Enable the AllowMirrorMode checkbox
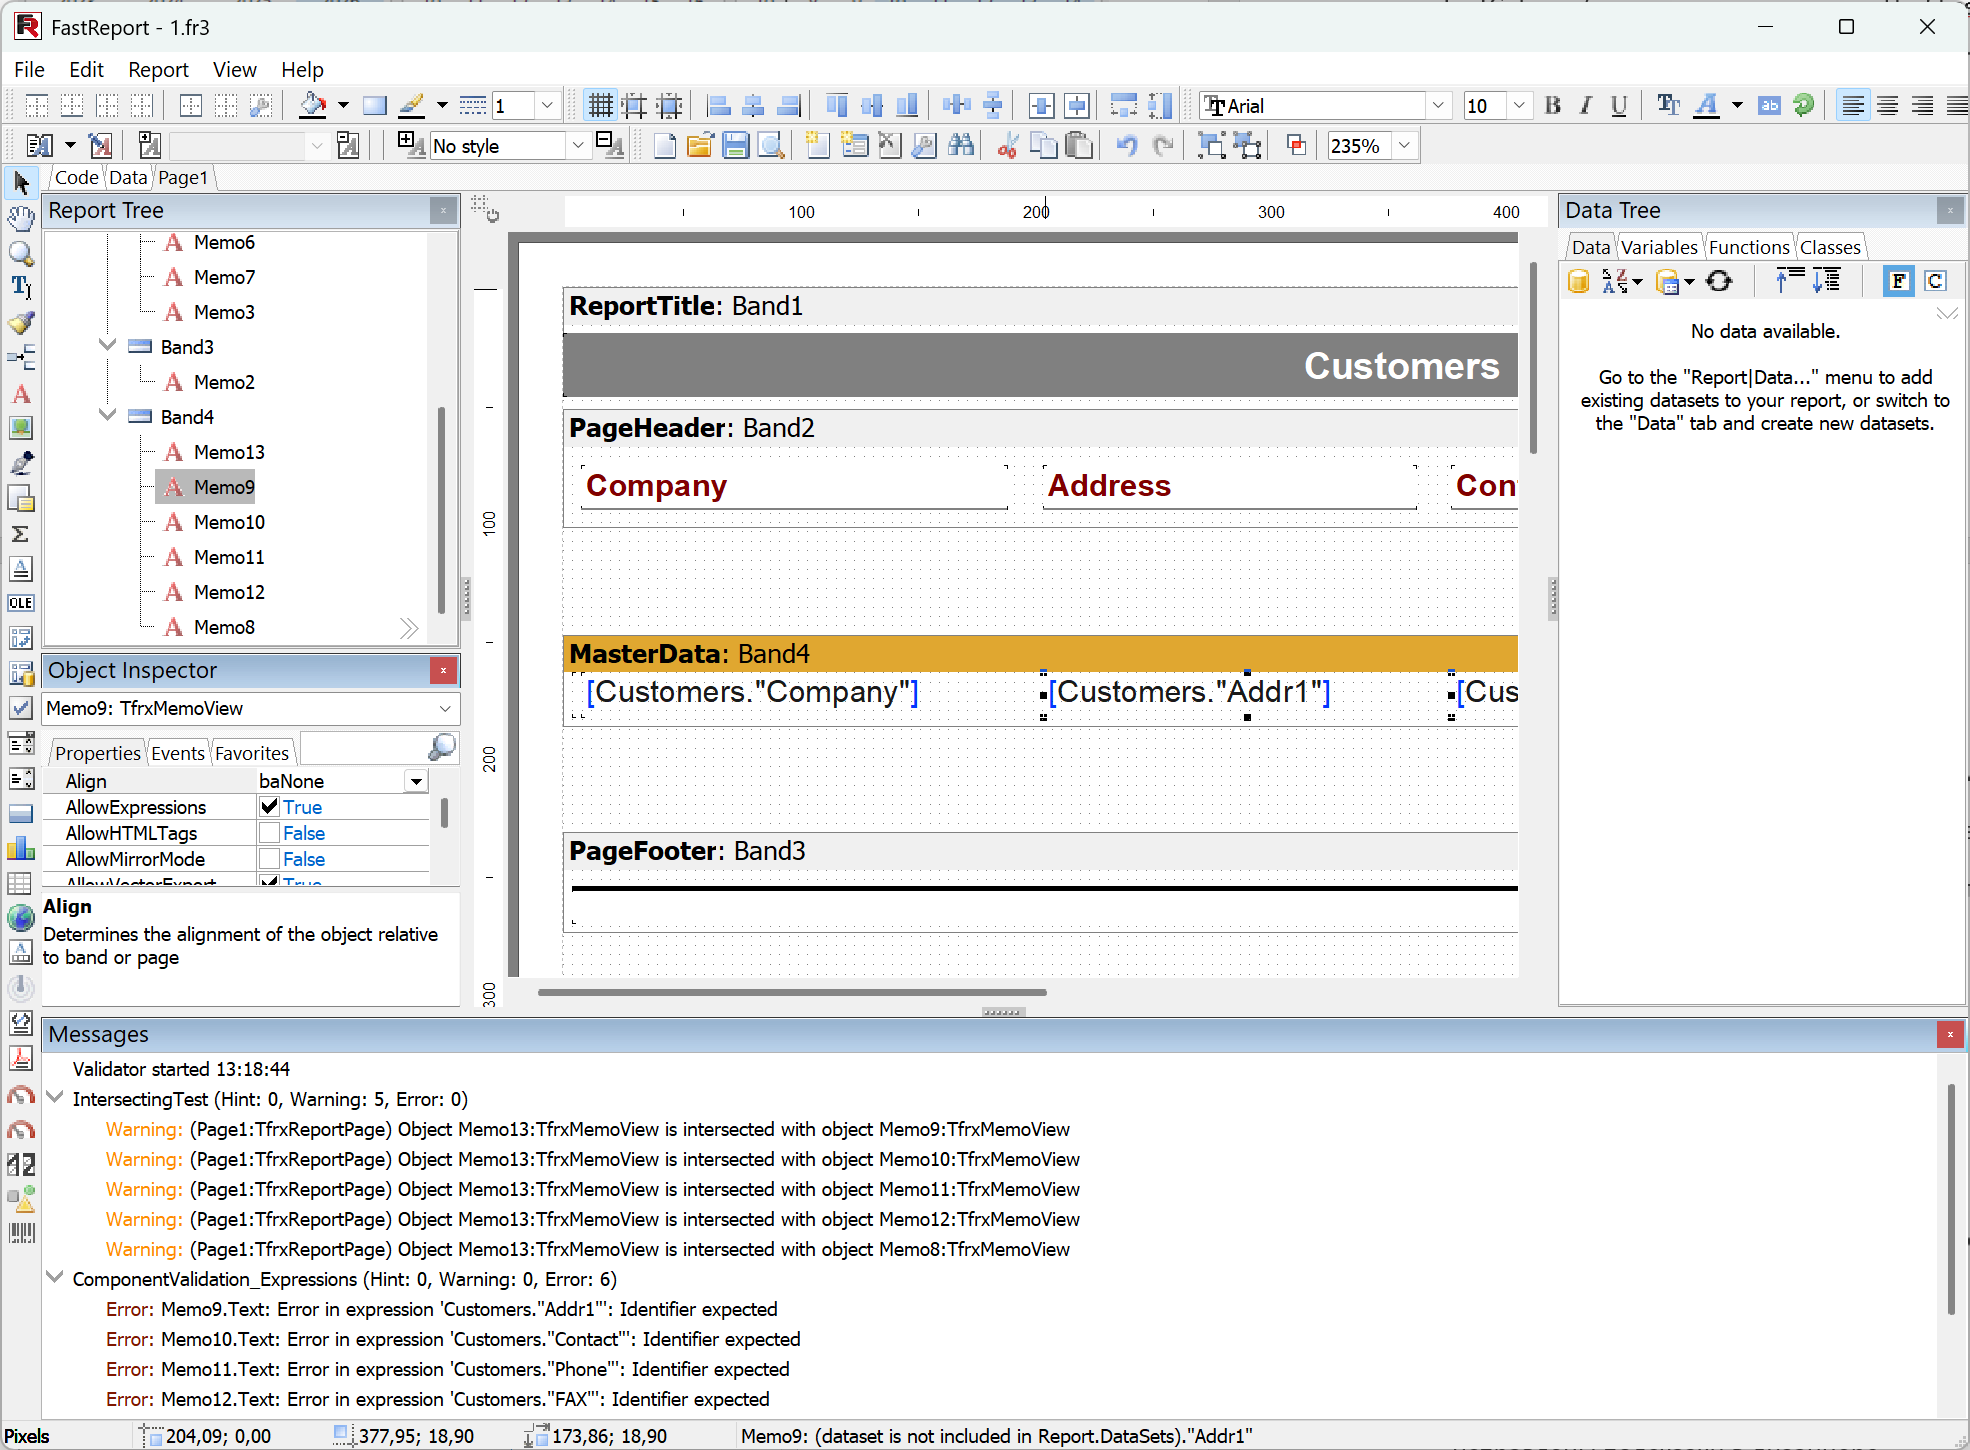 269,859
